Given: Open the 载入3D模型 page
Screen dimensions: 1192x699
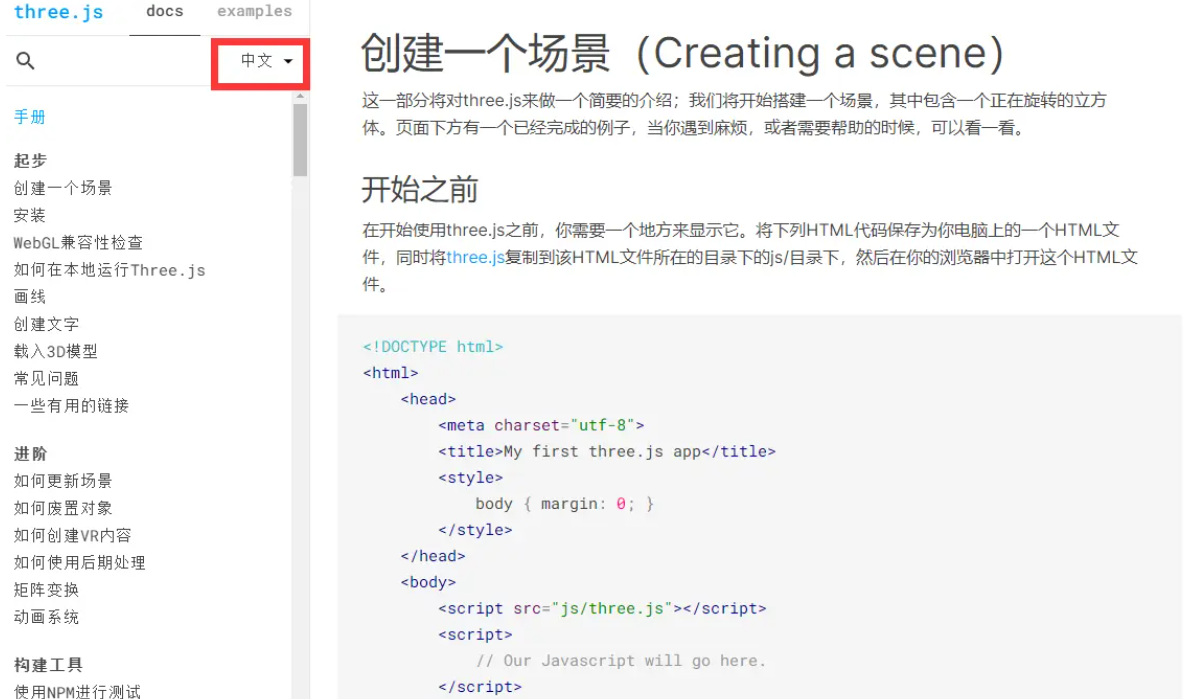Looking at the screenshot, I should pyautogui.click(x=55, y=351).
